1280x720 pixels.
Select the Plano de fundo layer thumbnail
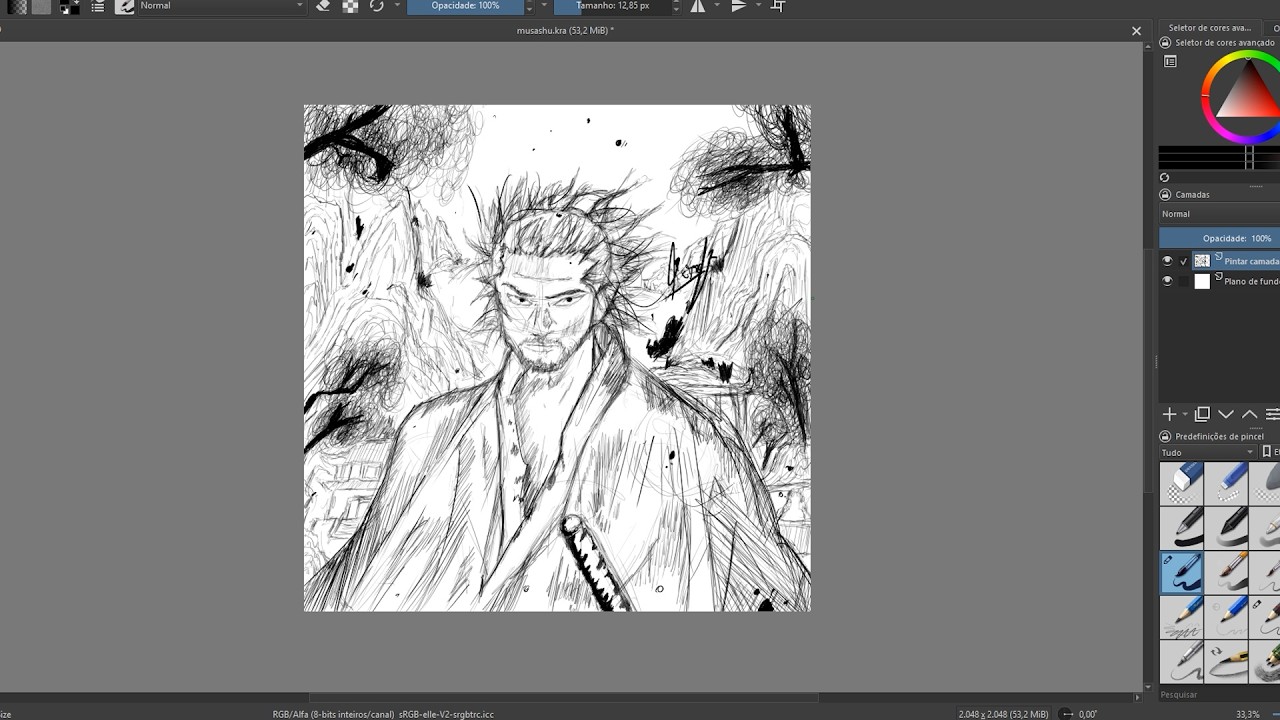[1202, 282]
